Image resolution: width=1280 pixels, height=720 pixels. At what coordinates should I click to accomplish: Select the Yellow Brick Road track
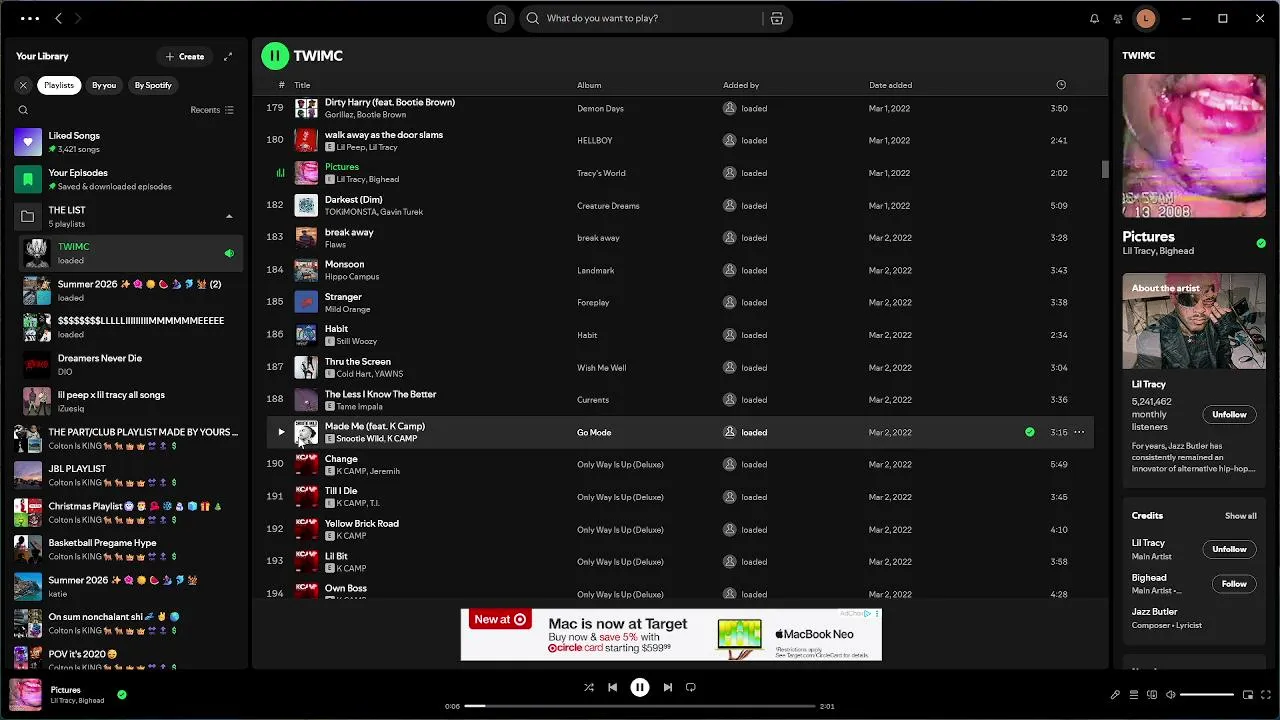(680, 529)
